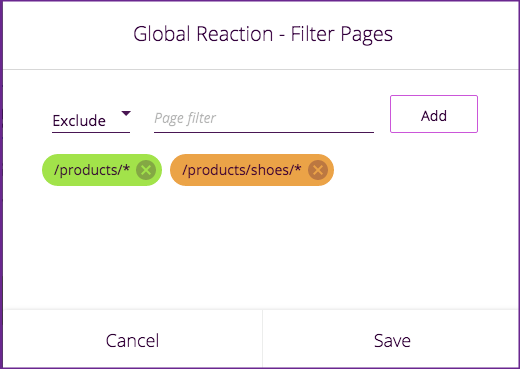
Task: Click the underline below Page filter field
Action: coord(264,132)
